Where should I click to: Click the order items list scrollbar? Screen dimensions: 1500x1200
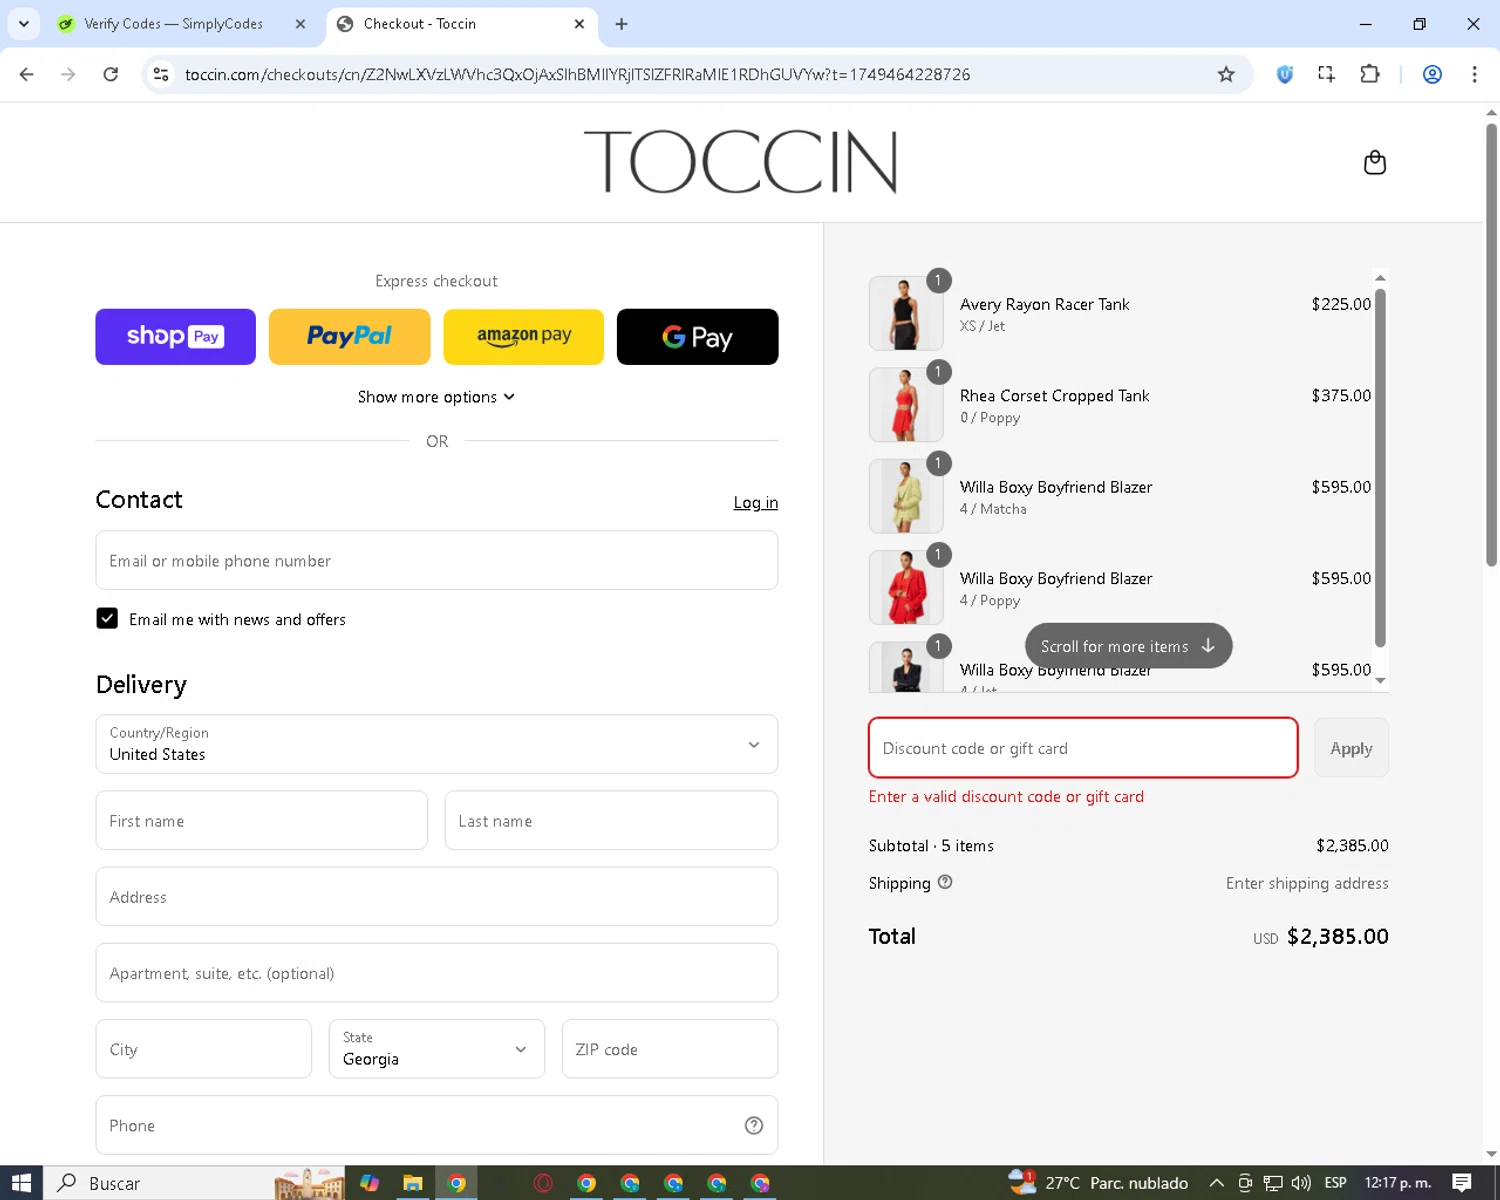coord(1380,468)
